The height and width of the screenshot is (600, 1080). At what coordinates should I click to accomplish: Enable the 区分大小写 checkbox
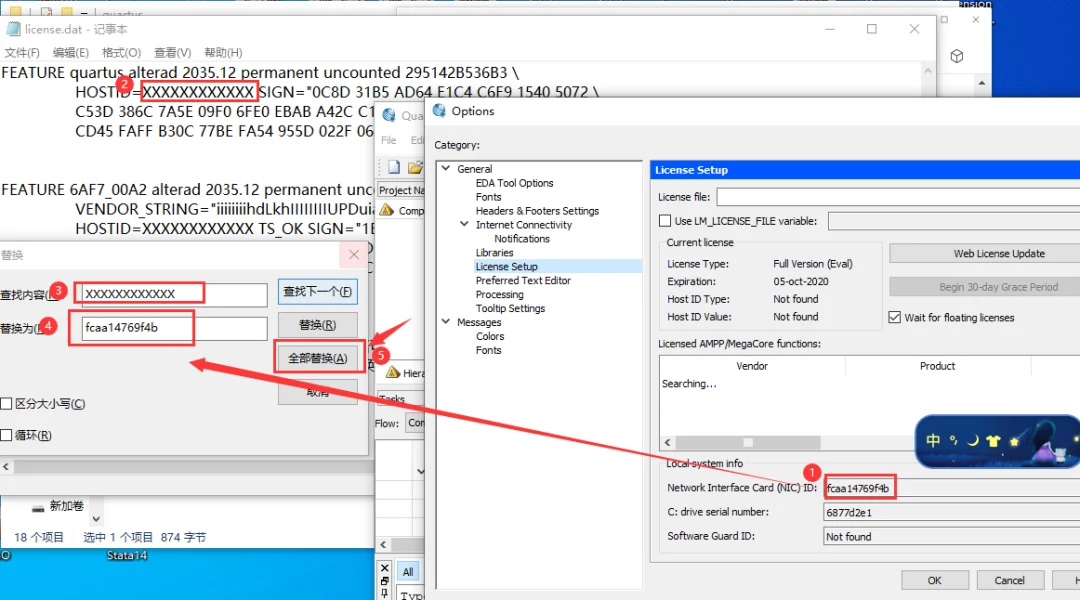[6, 404]
